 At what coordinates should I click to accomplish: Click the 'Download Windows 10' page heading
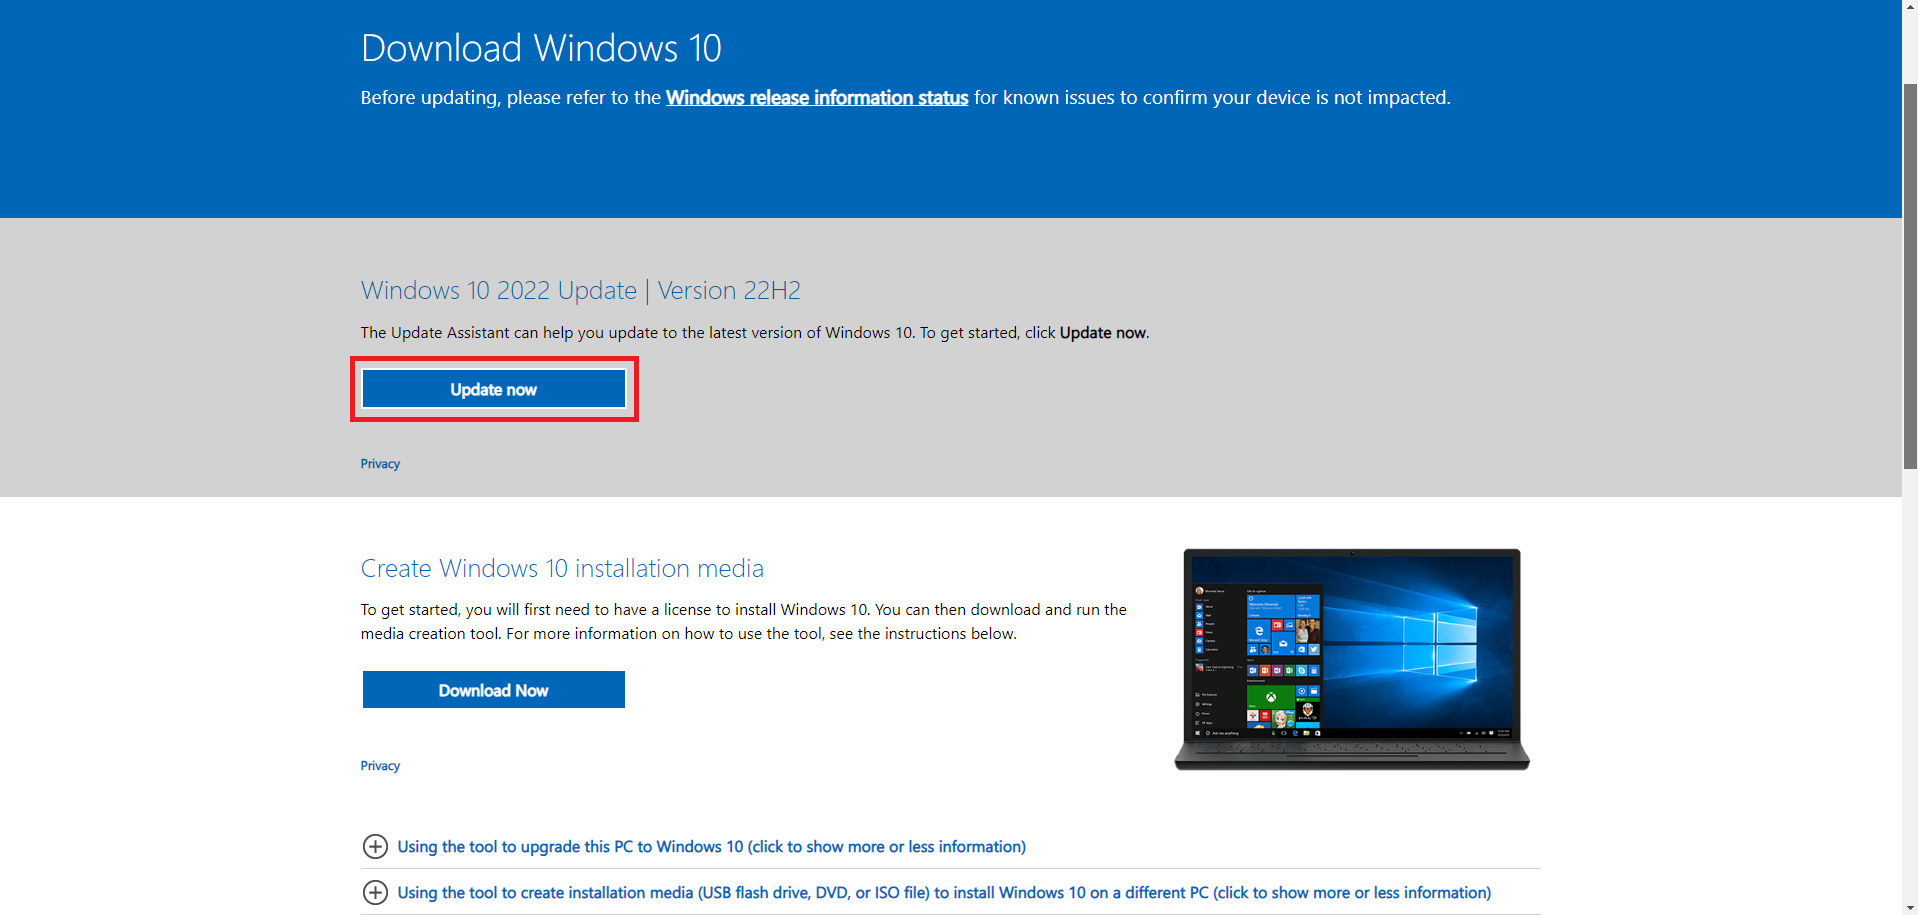click(x=541, y=48)
